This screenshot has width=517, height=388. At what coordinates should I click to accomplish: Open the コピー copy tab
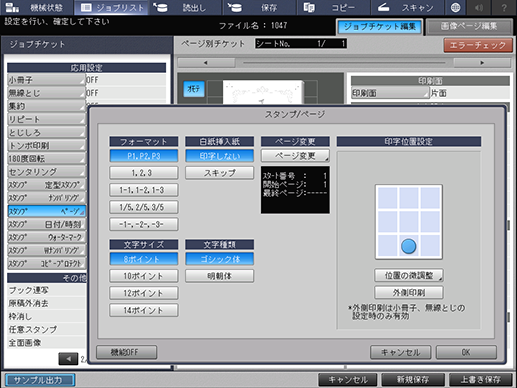tap(333, 7)
